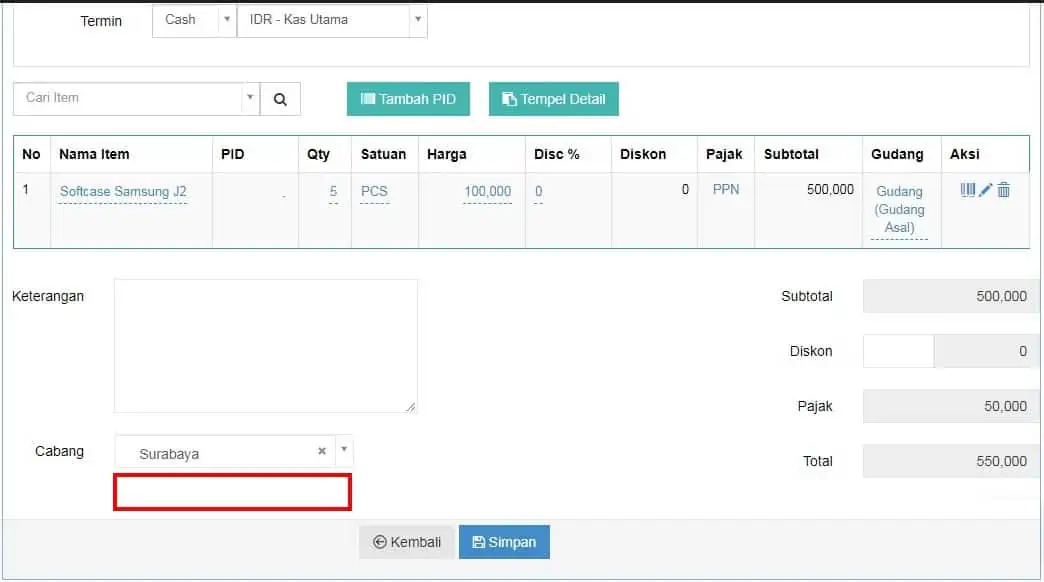The width and height of the screenshot is (1044, 582).
Task: Click the PPN tax link
Action: (726, 190)
